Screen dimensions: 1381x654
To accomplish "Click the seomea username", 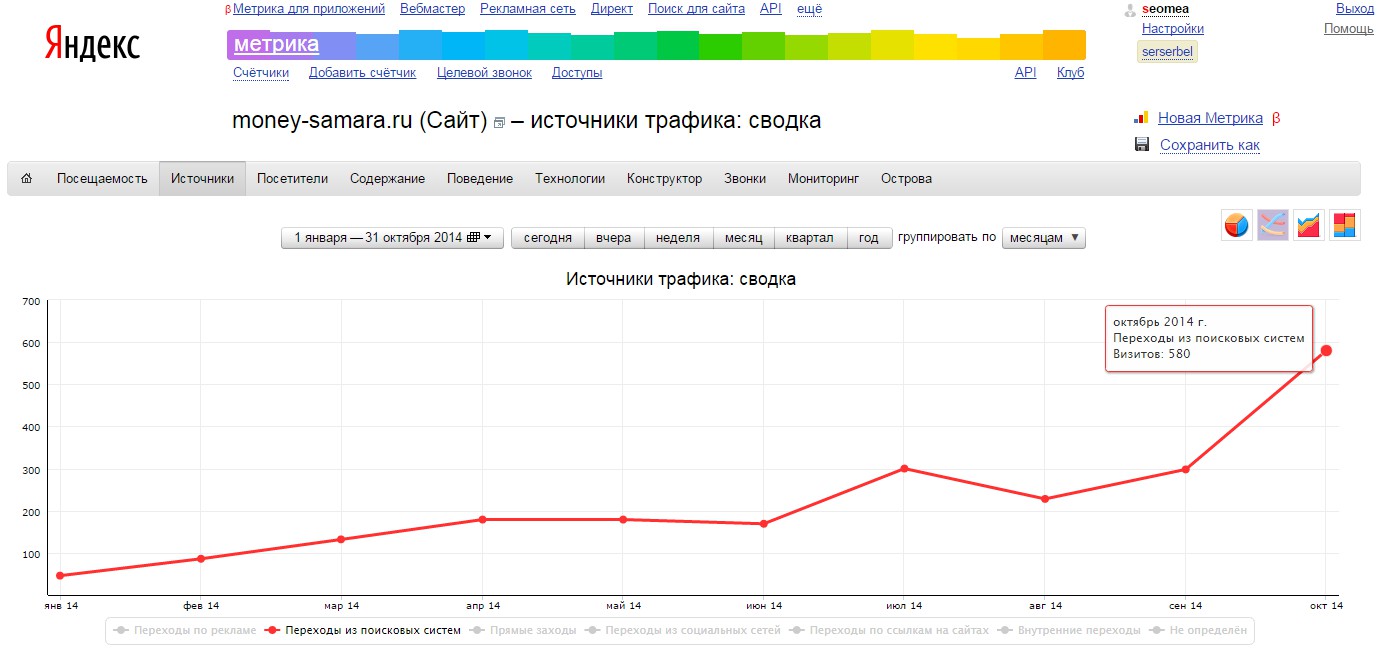I will pos(1165,9).
